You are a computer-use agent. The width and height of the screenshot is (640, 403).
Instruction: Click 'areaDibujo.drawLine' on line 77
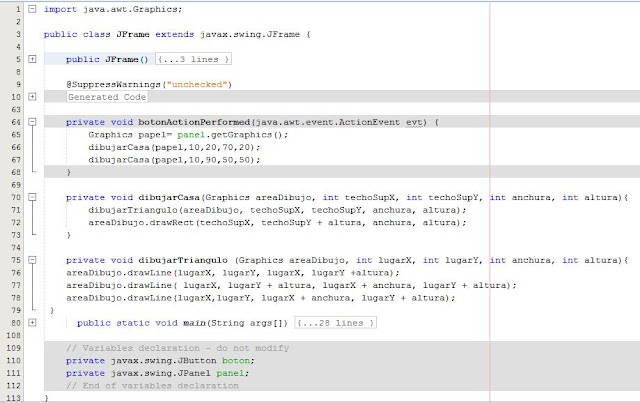[119, 286]
